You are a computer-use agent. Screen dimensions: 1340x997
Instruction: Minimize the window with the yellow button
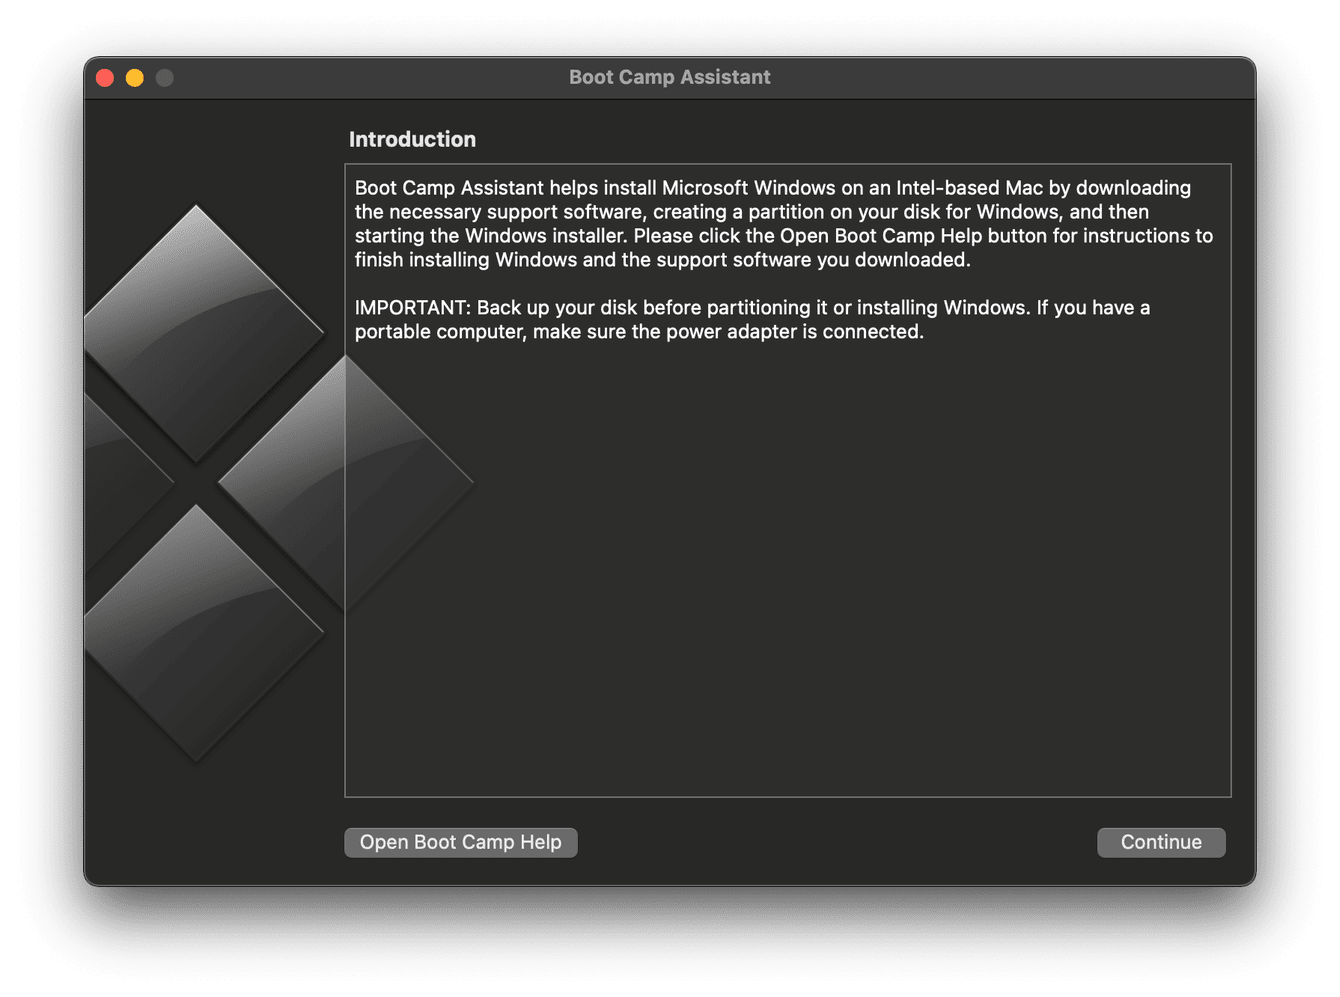[x=135, y=78]
